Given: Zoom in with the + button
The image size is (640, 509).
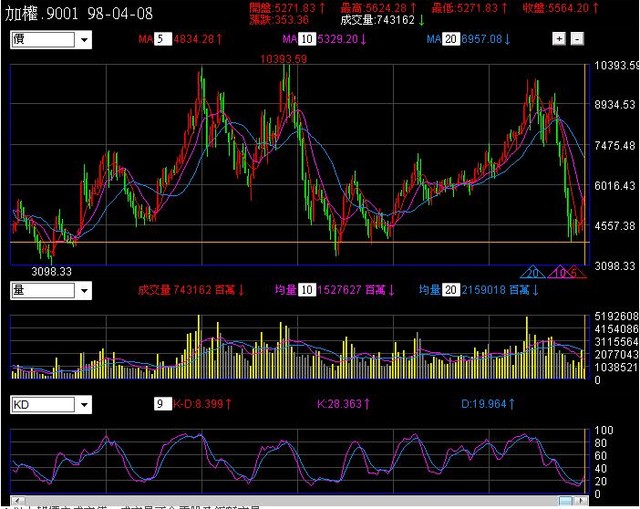Looking at the screenshot, I should 559,39.
